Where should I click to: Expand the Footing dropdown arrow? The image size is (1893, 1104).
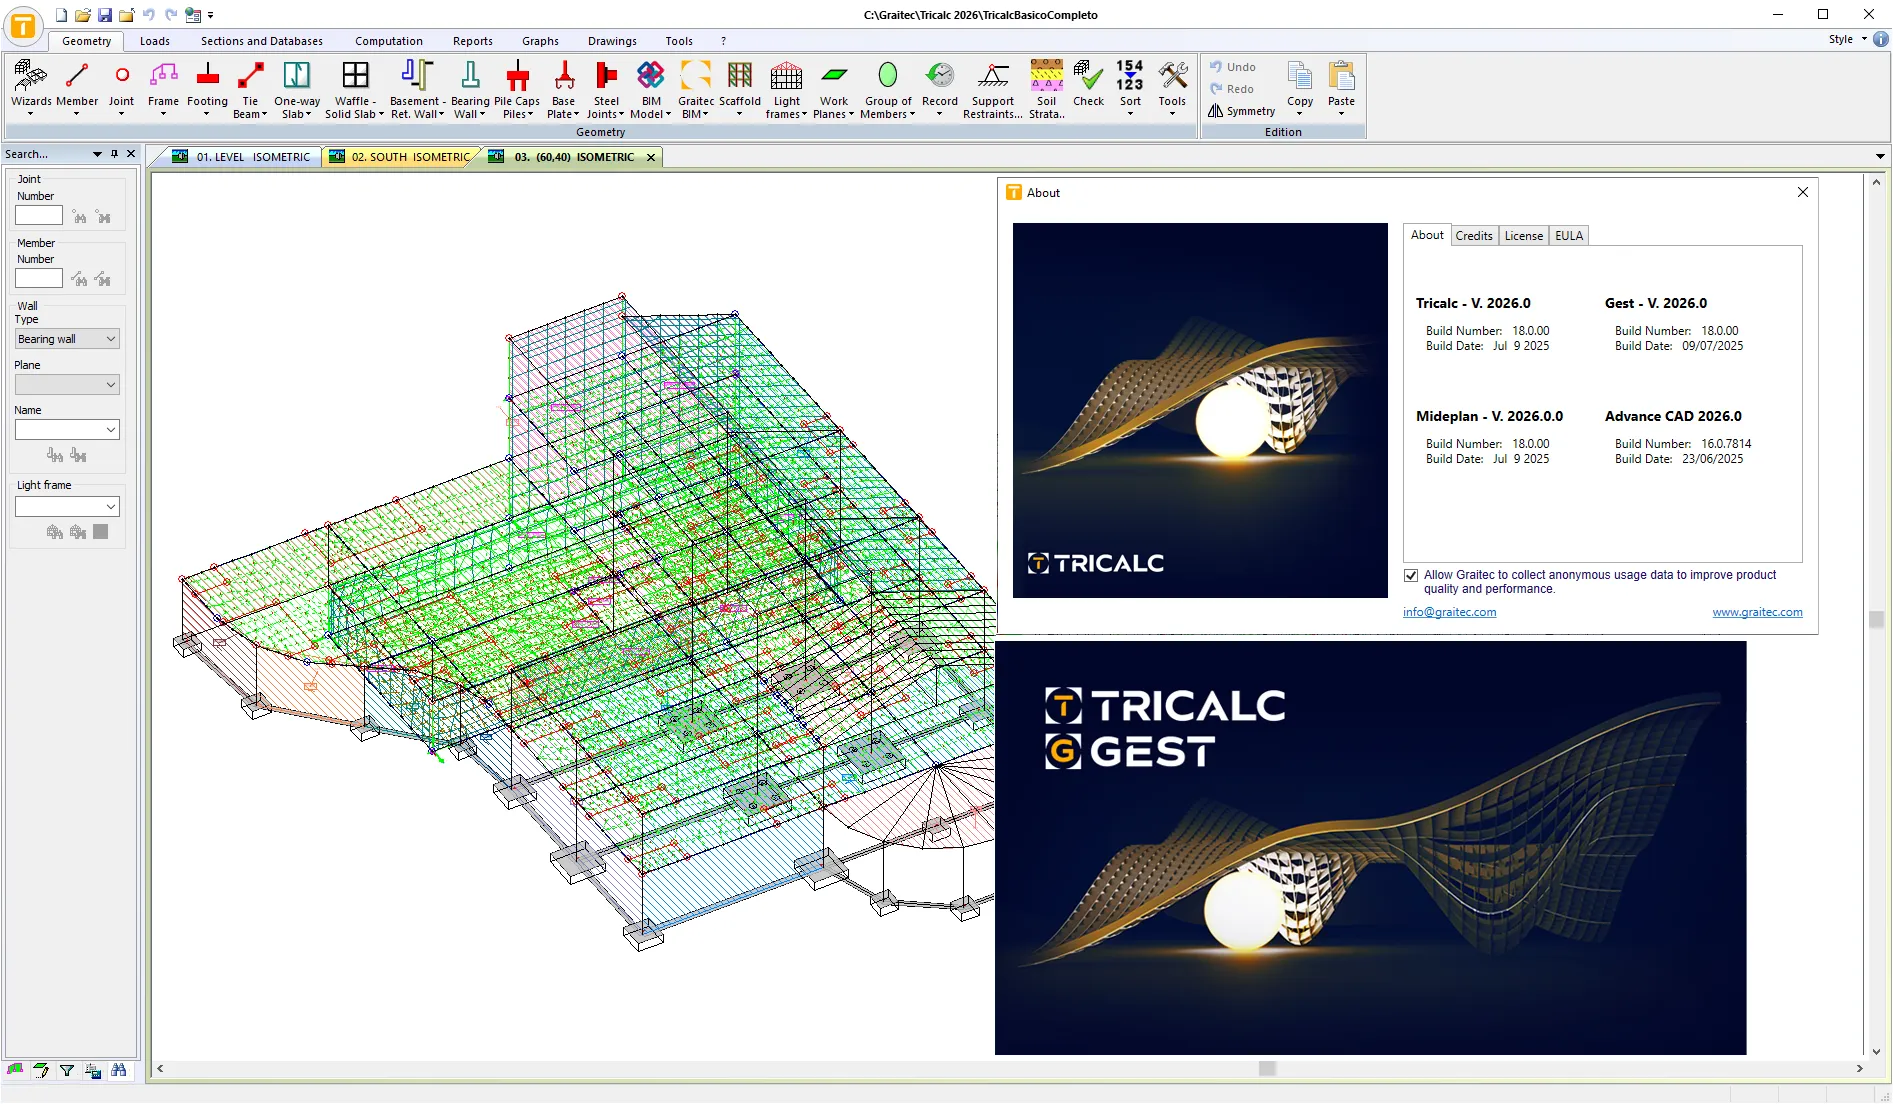(x=207, y=114)
